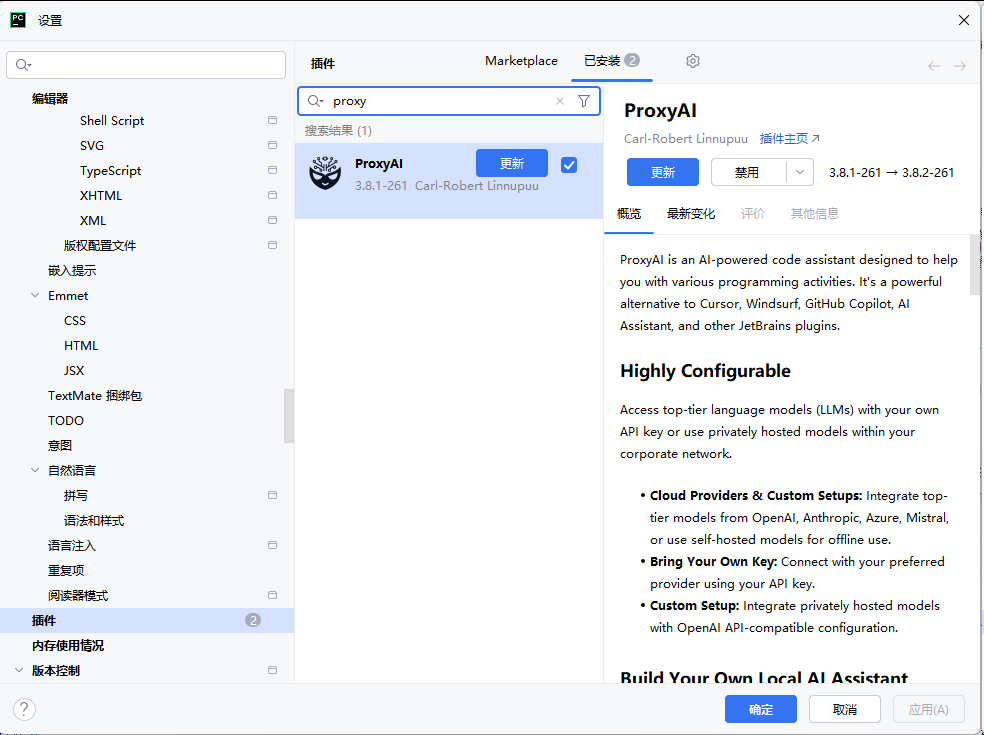The height and width of the screenshot is (735, 984).
Task: Select 编辑器 heading in settings tree
Action: click(x=50, y=99)
